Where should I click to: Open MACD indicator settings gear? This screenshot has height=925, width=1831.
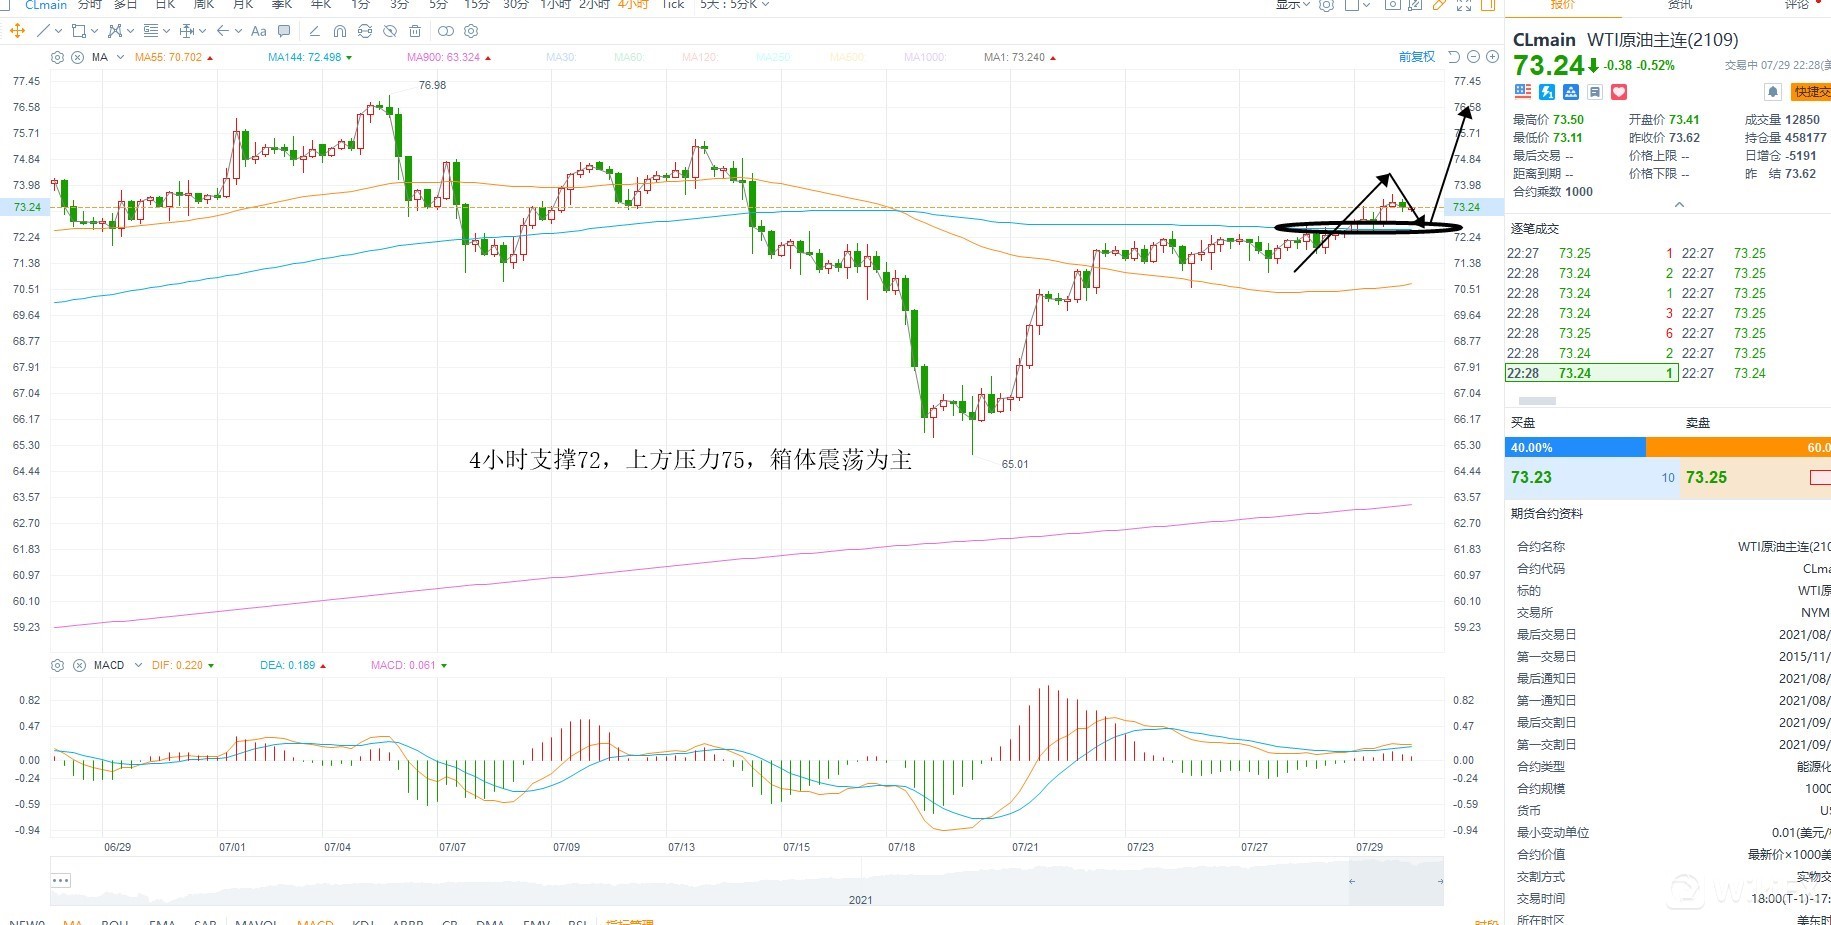[x=57, y=665]
